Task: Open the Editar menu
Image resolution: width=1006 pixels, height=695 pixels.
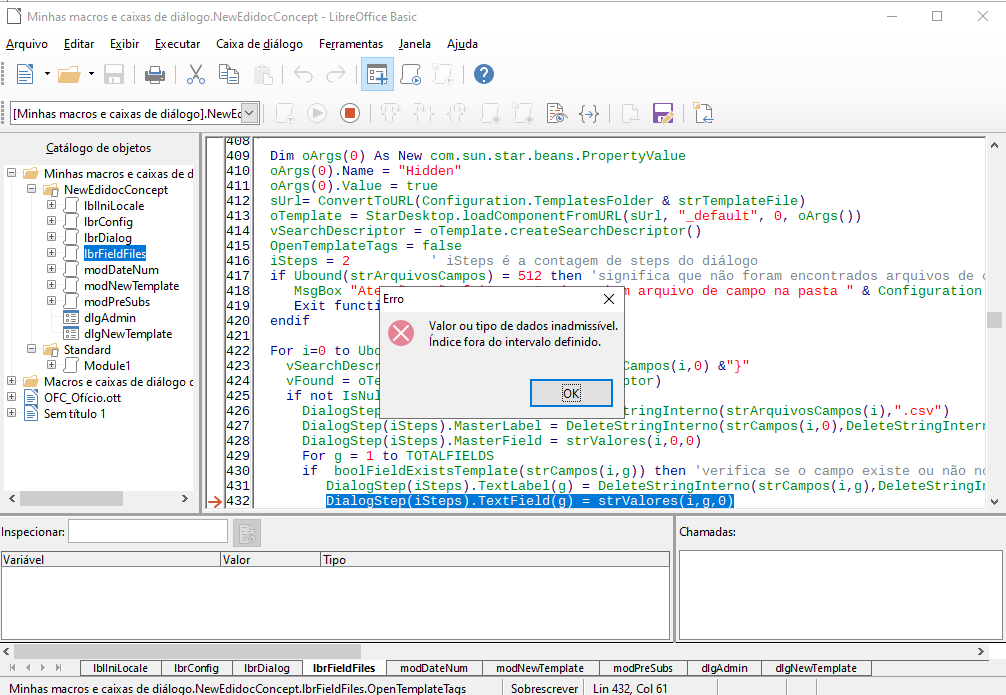Action: pyautogui.click(x=79, y=44)
